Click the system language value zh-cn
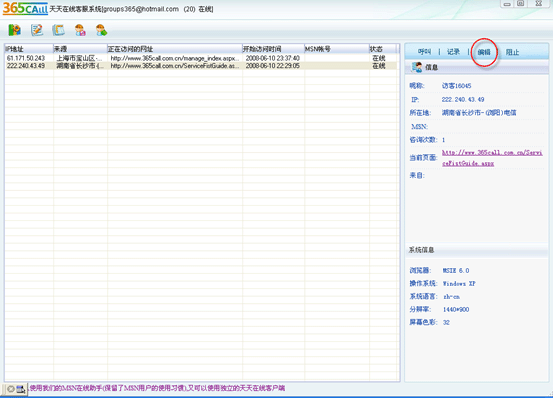 tap(451, 296)
